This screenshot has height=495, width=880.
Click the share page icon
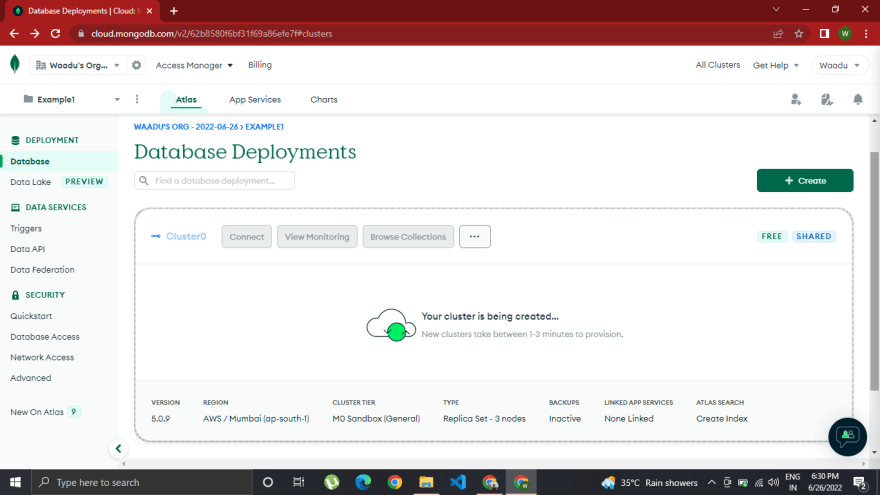pos(778,34)
